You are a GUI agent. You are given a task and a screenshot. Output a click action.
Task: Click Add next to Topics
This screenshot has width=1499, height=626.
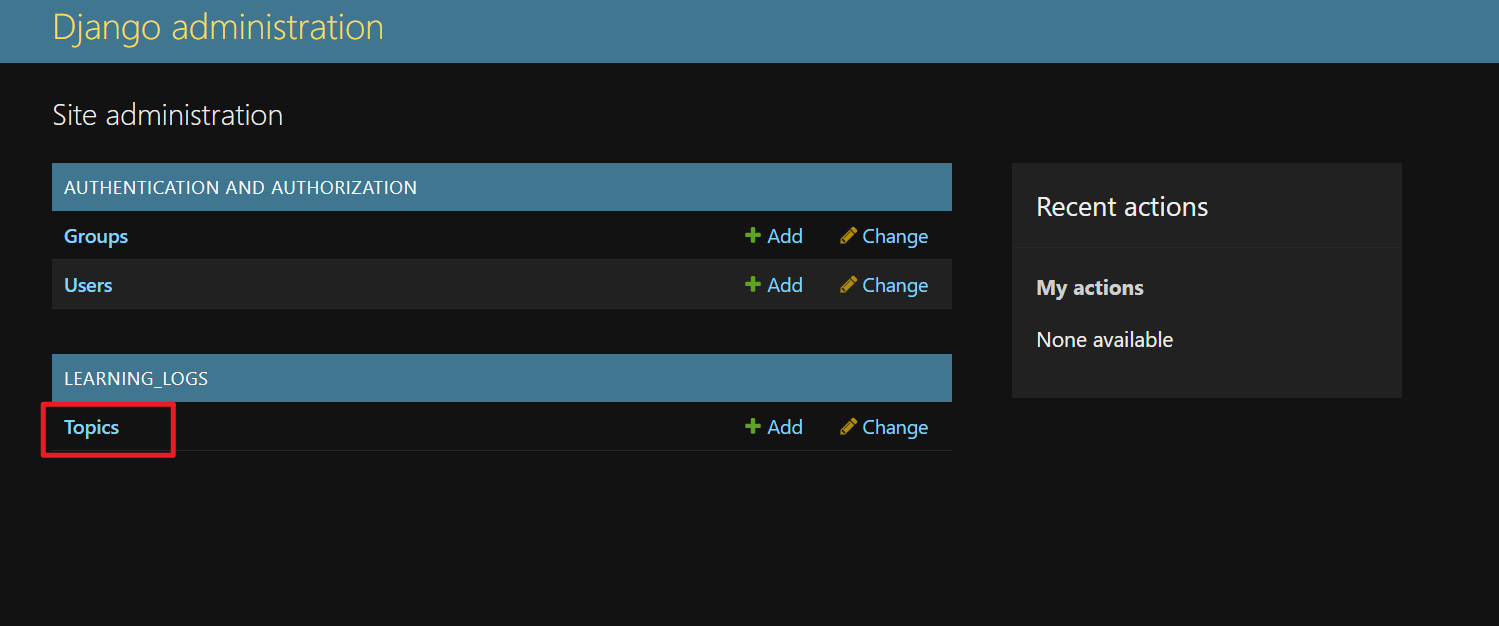click(x=783, y=426)
